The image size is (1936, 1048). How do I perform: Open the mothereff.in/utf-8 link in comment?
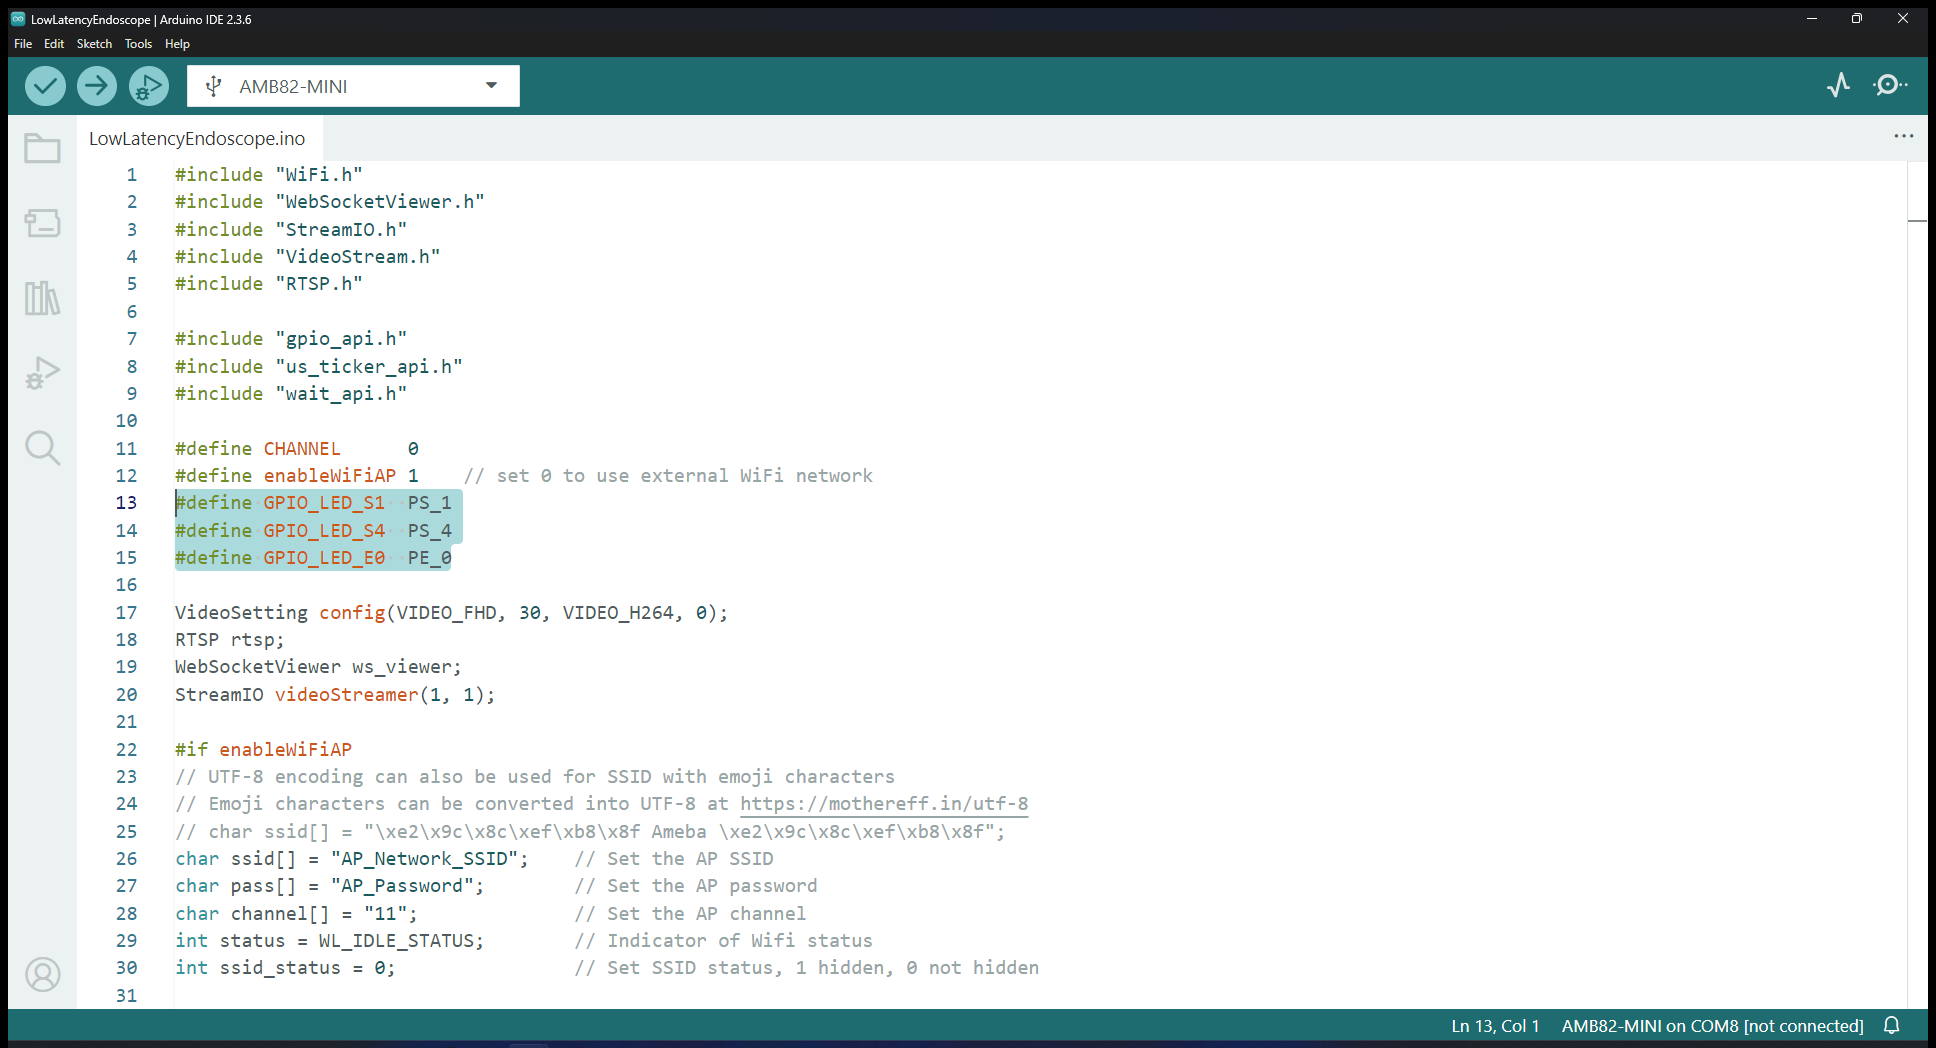tap(883, 804)
